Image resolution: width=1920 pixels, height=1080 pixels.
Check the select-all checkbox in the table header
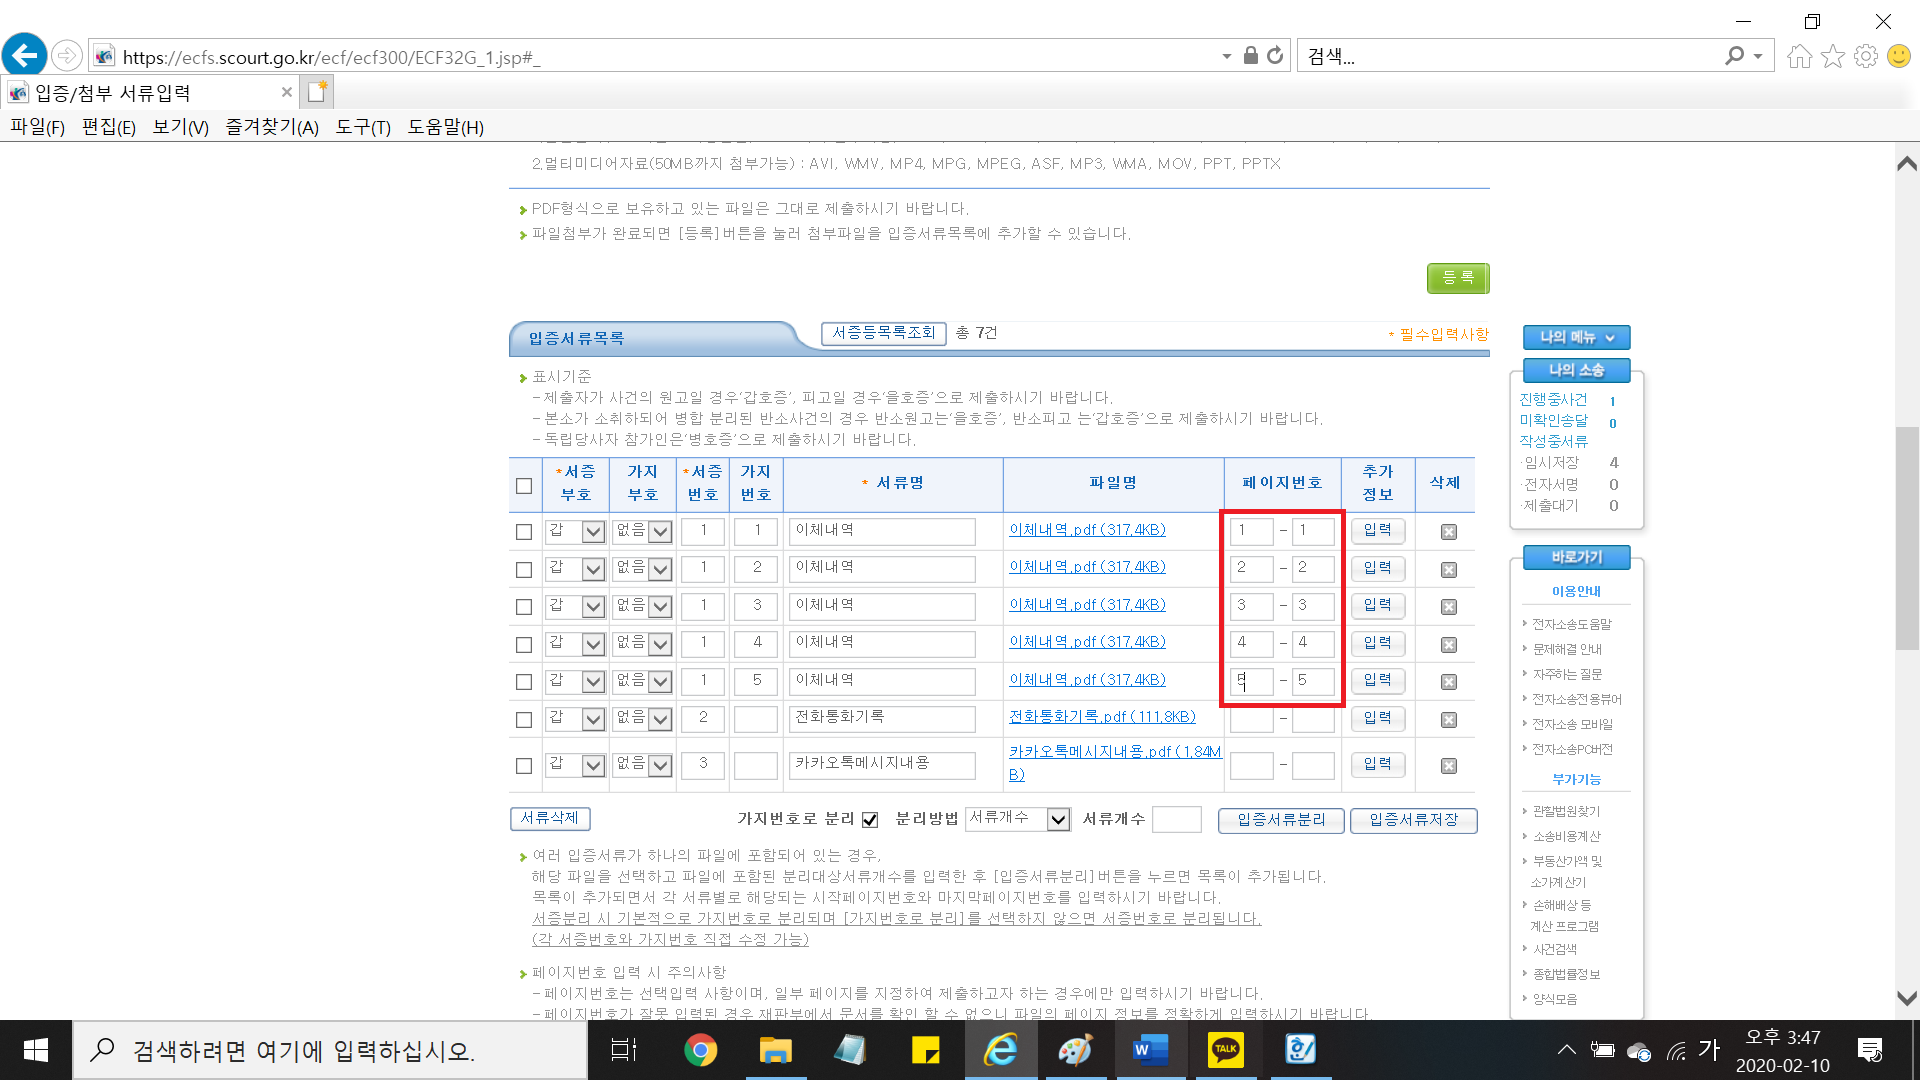[x=524, y=486]
